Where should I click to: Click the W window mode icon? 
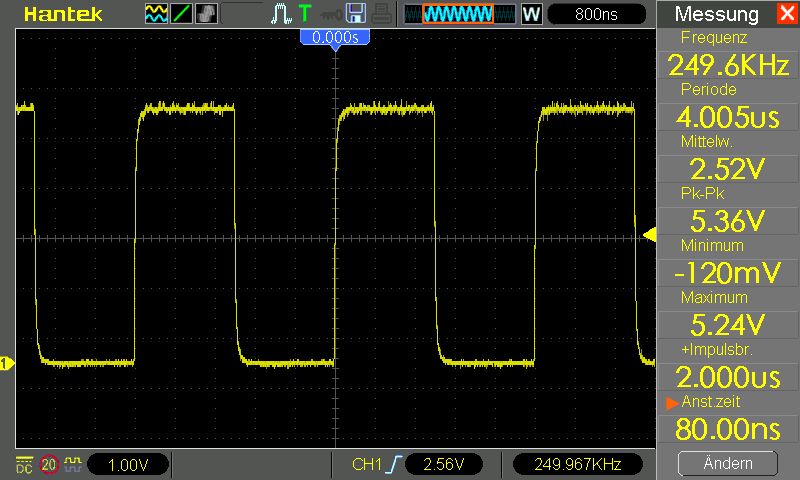(531, 14)
